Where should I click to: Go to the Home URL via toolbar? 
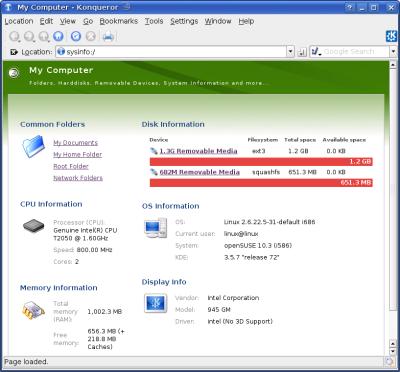point(58,36)
